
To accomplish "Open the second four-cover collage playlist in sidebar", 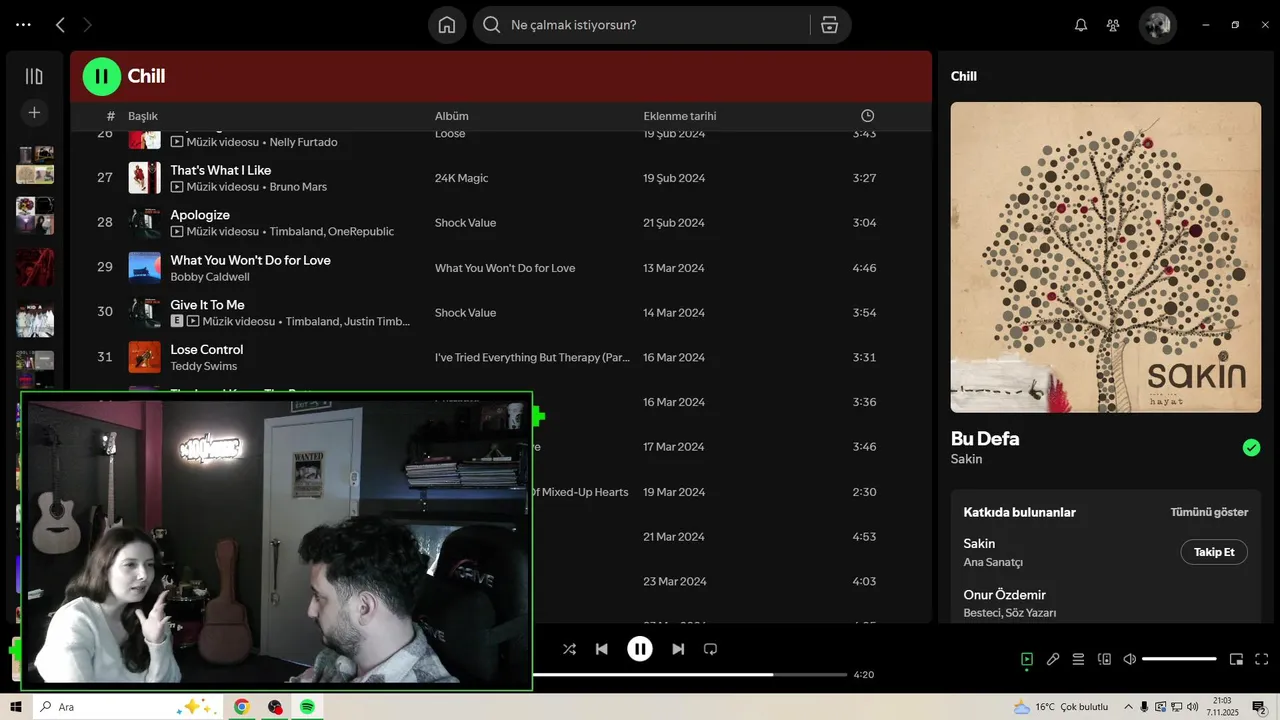I will coord(35,216).
